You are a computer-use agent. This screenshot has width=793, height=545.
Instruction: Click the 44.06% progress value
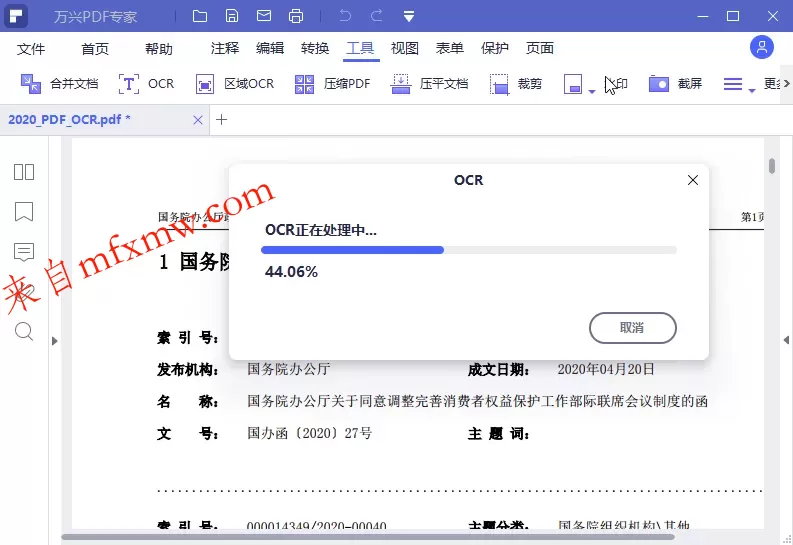(291, 272)
